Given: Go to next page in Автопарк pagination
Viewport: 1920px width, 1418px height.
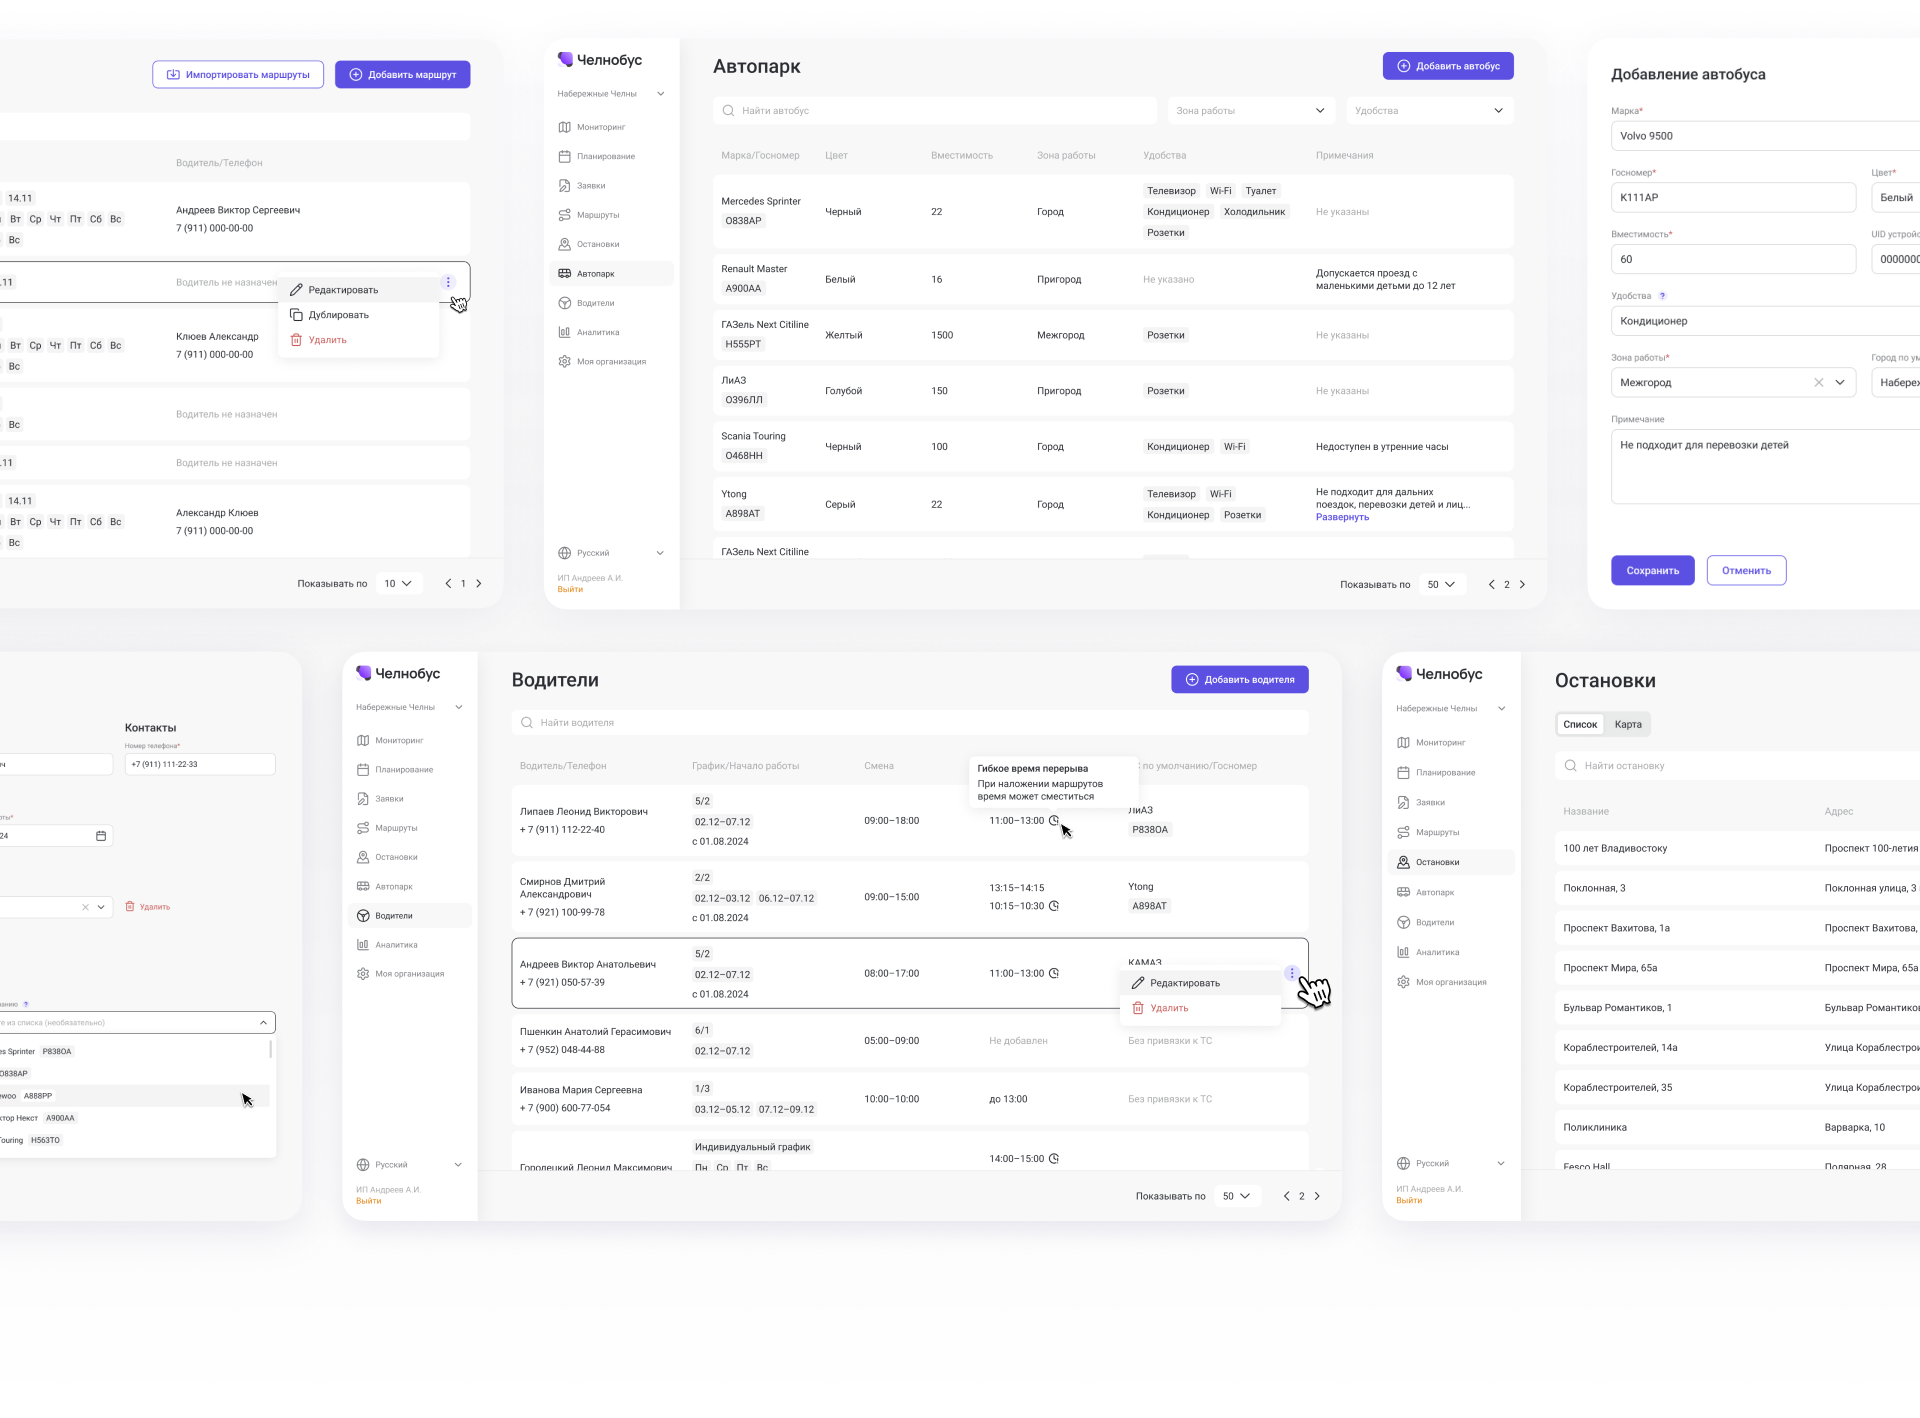Looking at the screenshot, I should [x=1523, y=585].
